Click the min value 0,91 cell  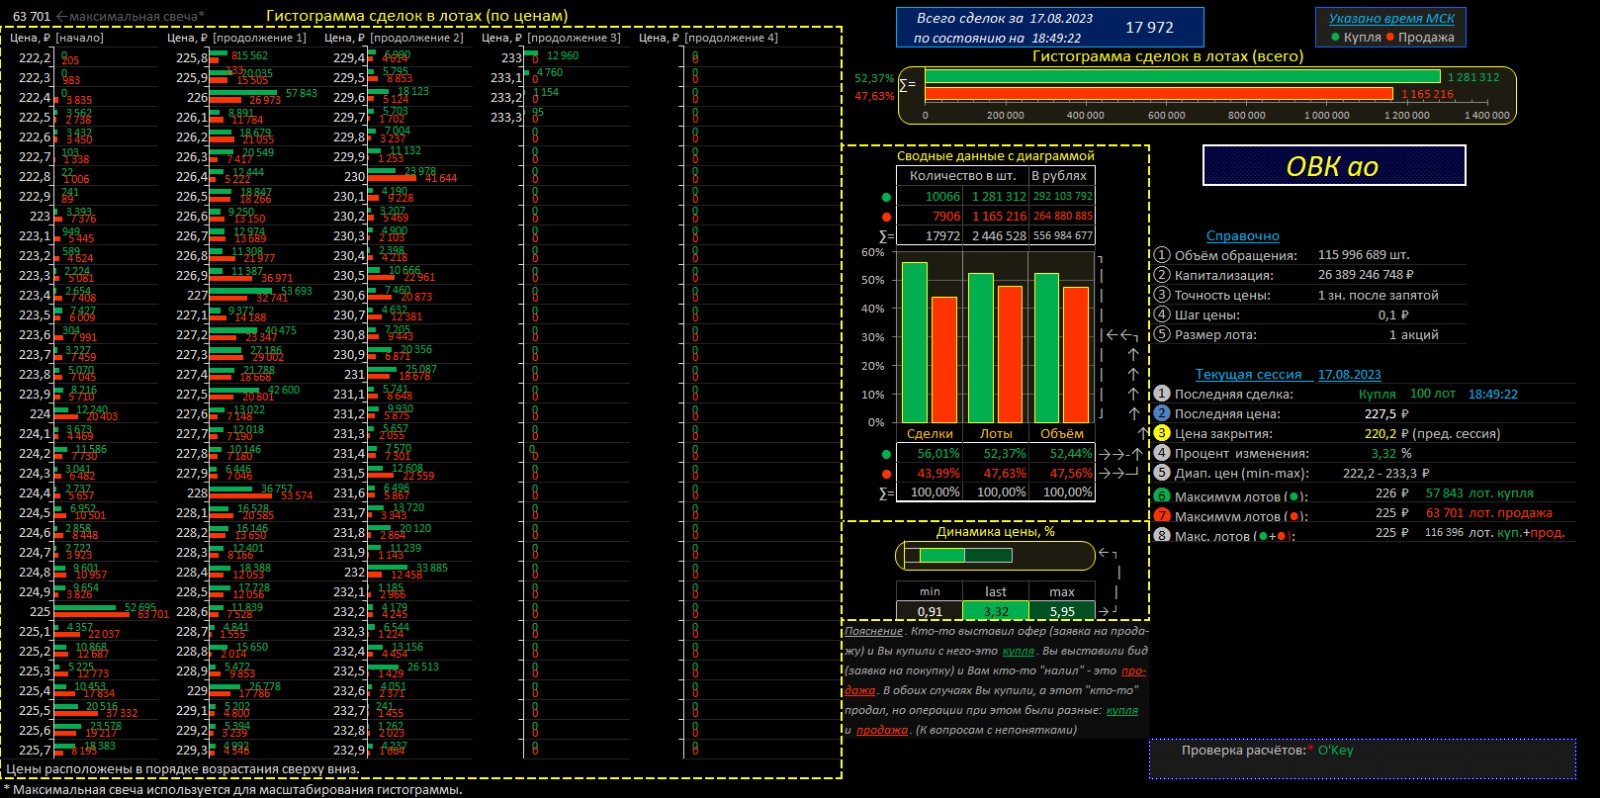[929, 611]
